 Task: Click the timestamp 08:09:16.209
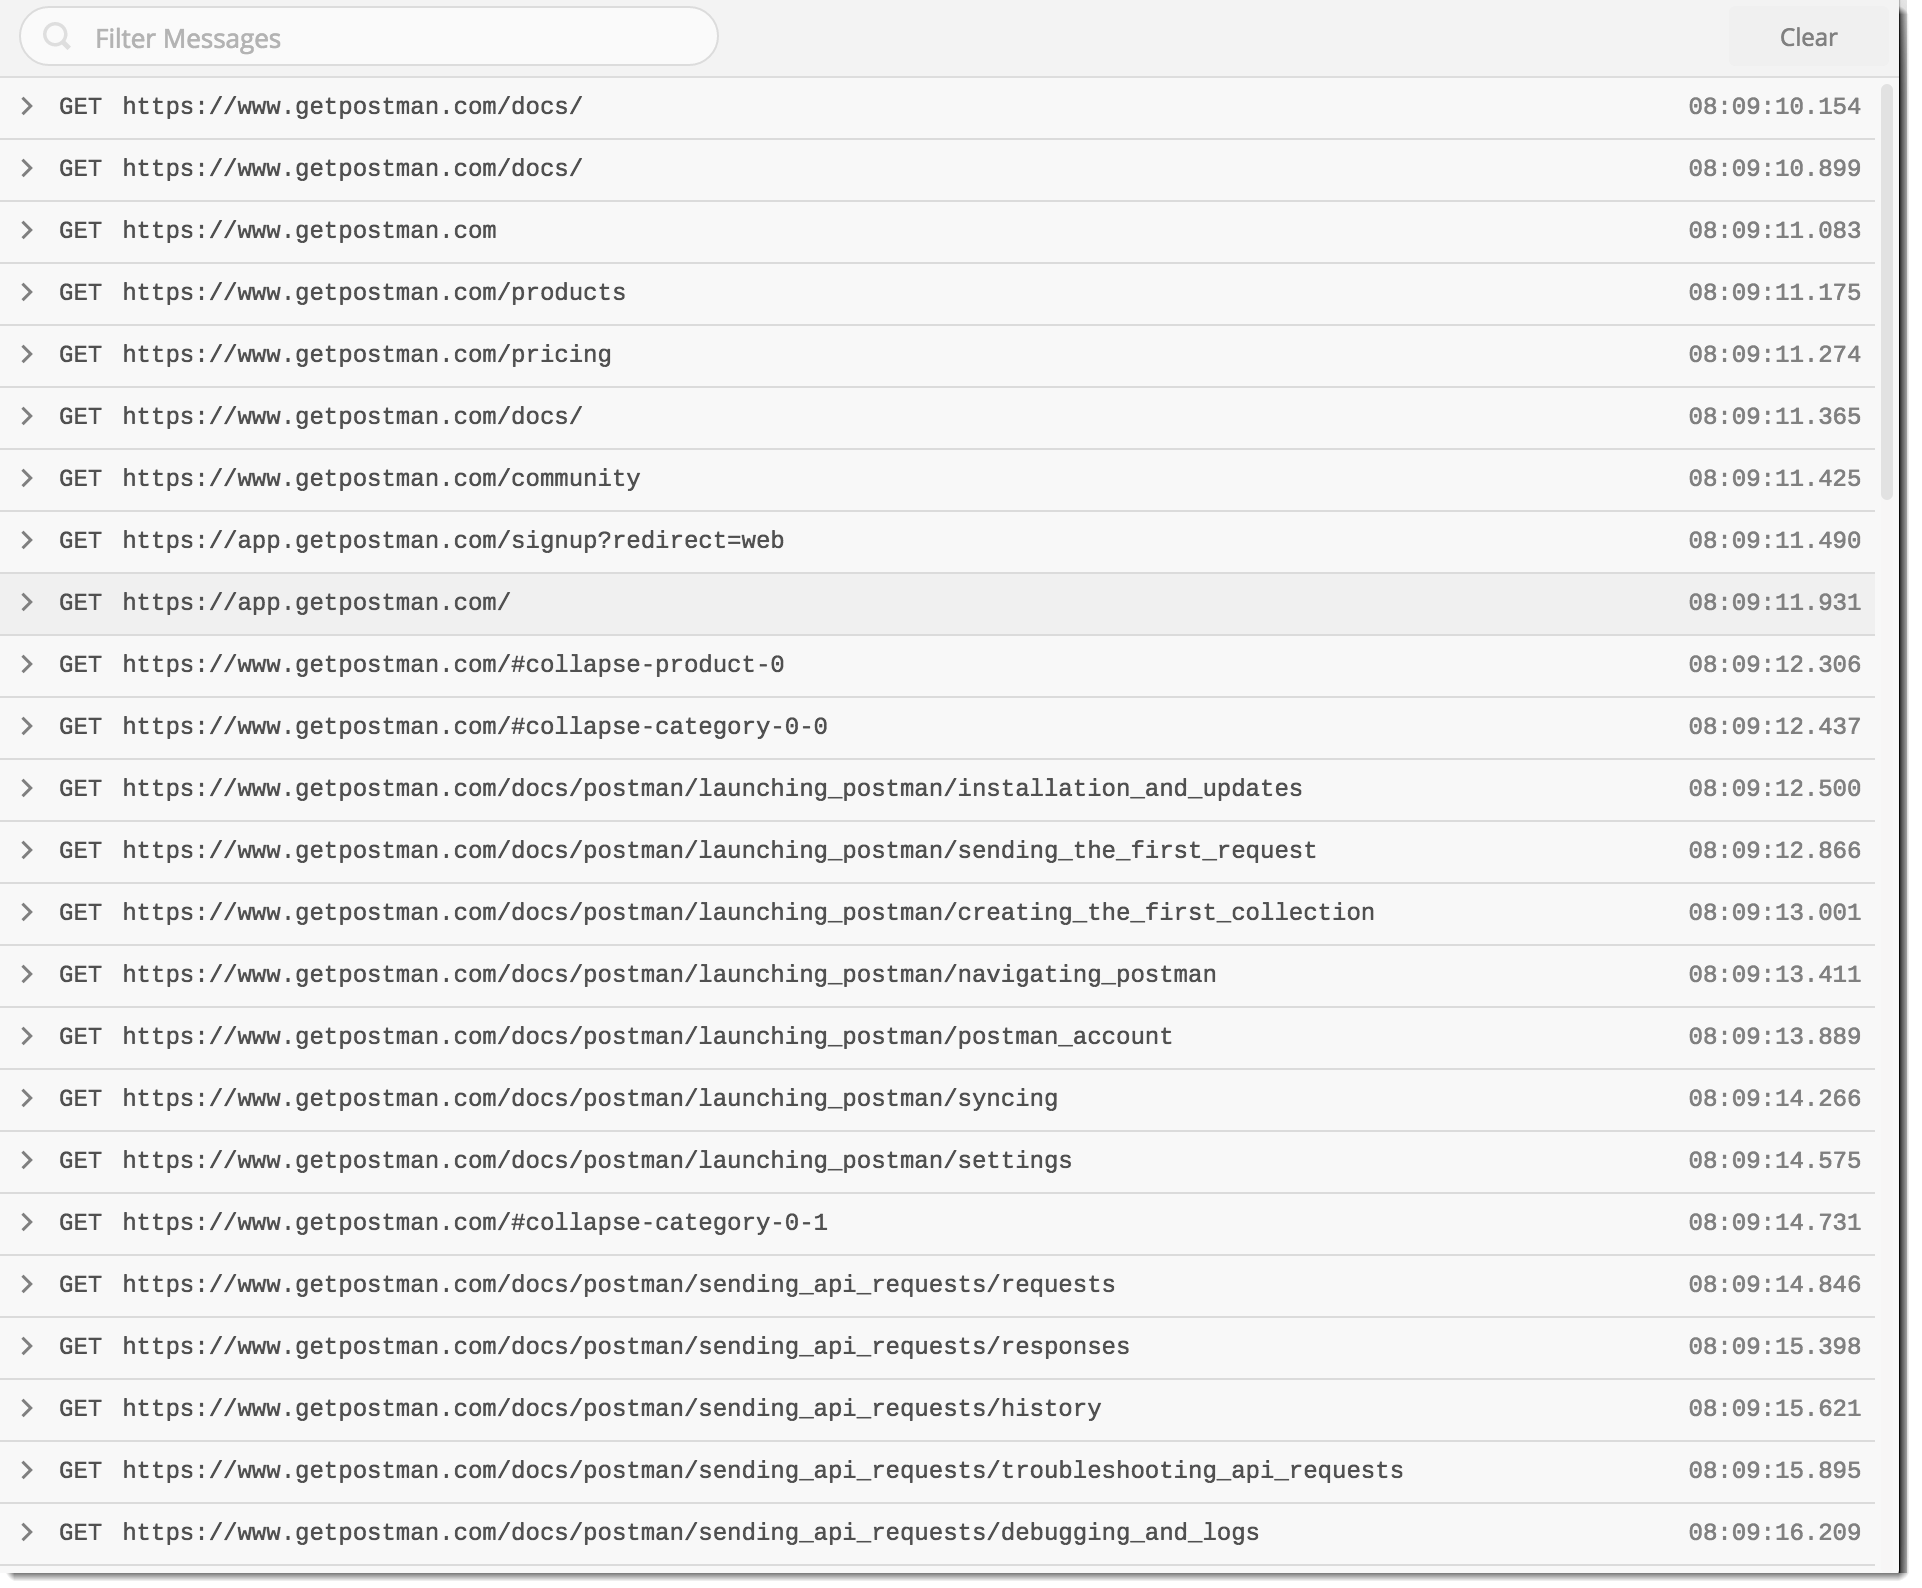tap(1774, 1532)
